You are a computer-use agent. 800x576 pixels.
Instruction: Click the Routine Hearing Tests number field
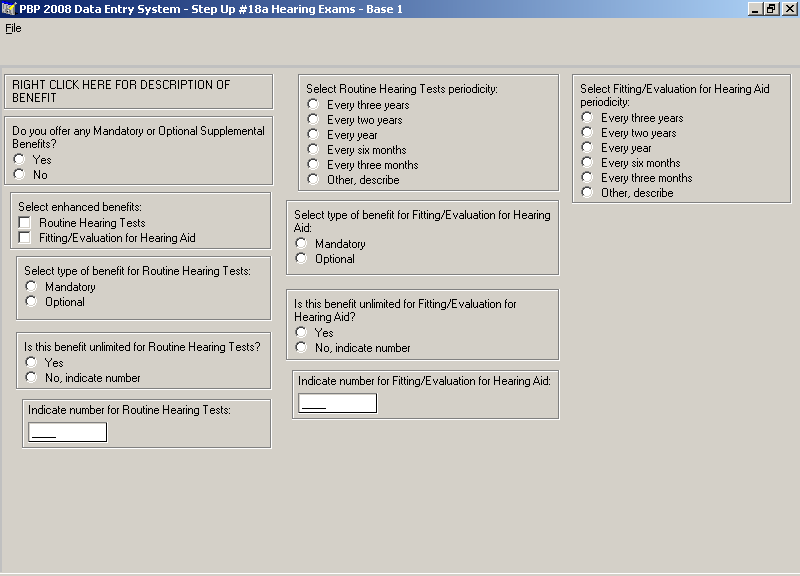(x=67, y=432)
